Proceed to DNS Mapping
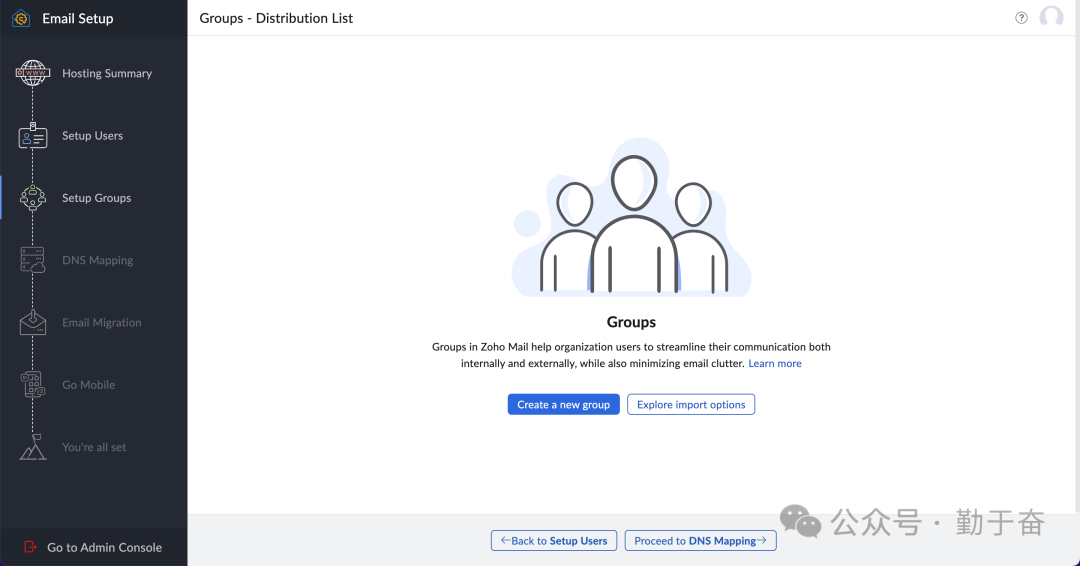This screenshot has width=1080, height=566. pos(700,541)
